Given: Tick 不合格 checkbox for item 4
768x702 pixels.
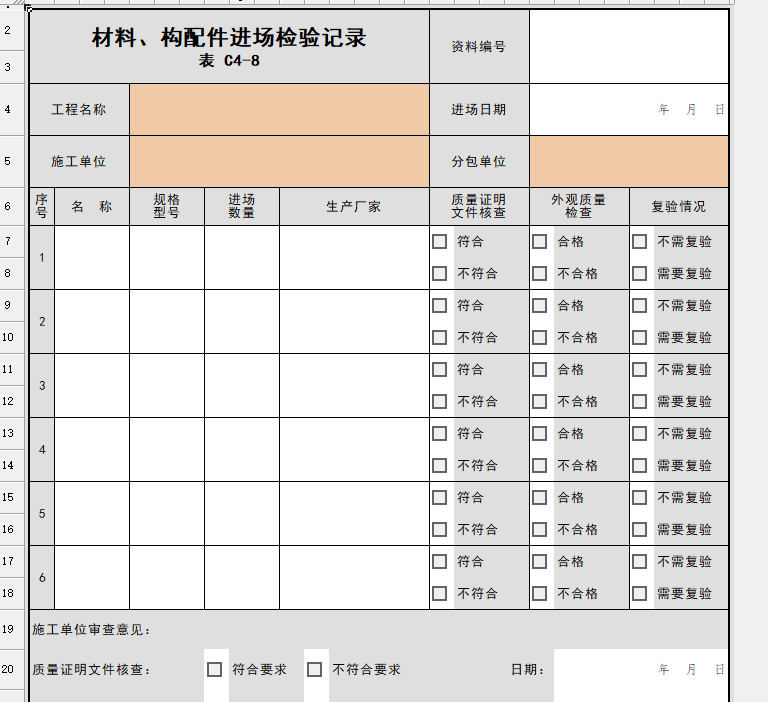Looking at the screenshot, I should coord(539,465).
